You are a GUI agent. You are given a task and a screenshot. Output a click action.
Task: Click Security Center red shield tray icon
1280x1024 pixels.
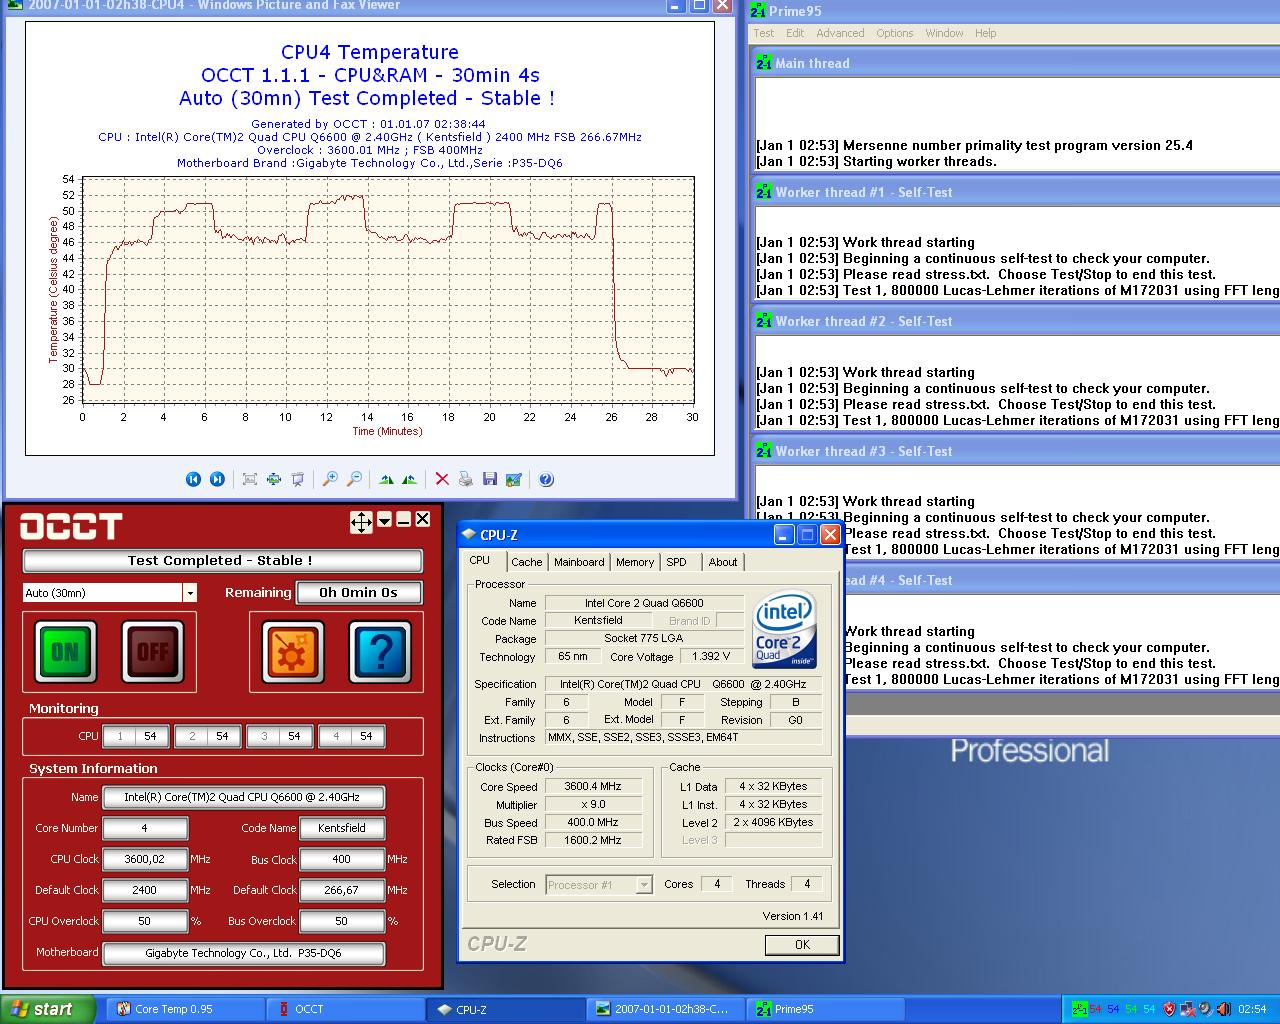click(x=1169, y=1009)
